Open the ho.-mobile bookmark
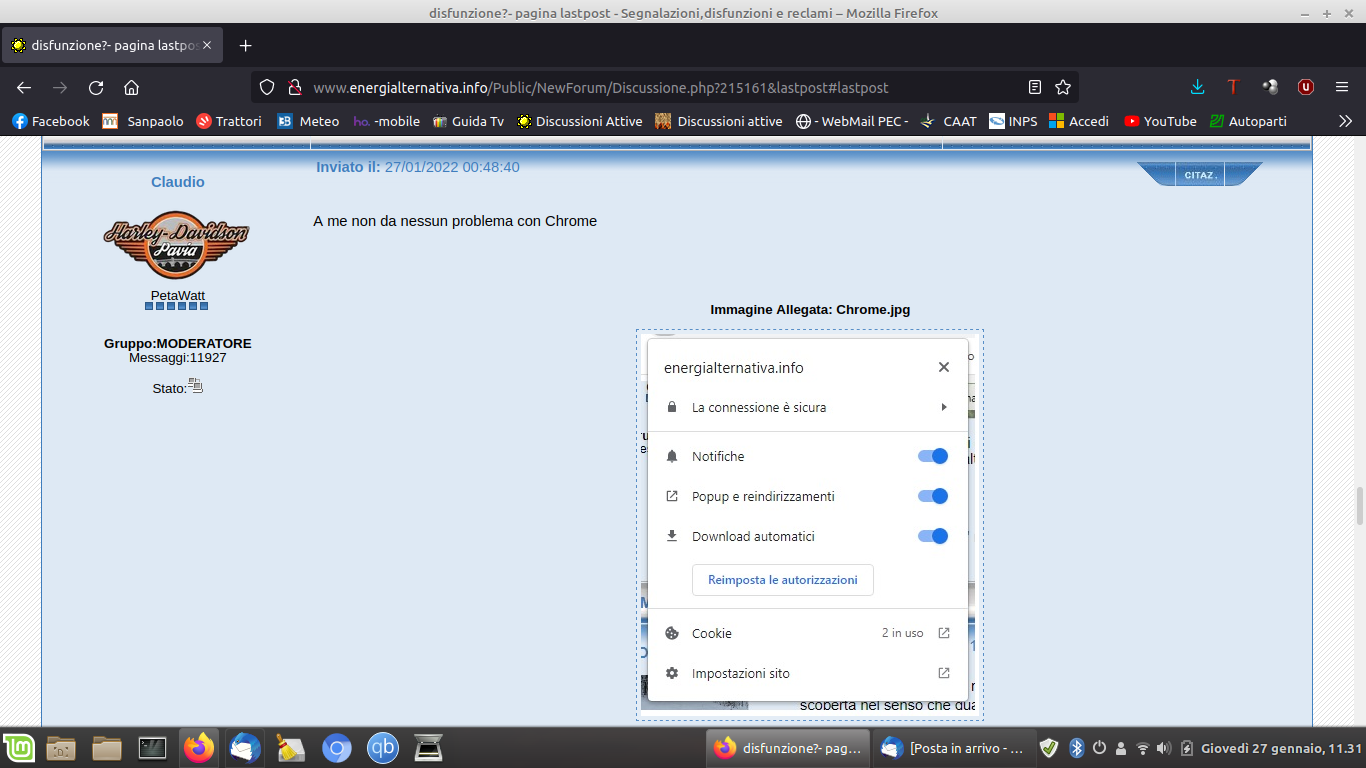 [x=386, y=121]
